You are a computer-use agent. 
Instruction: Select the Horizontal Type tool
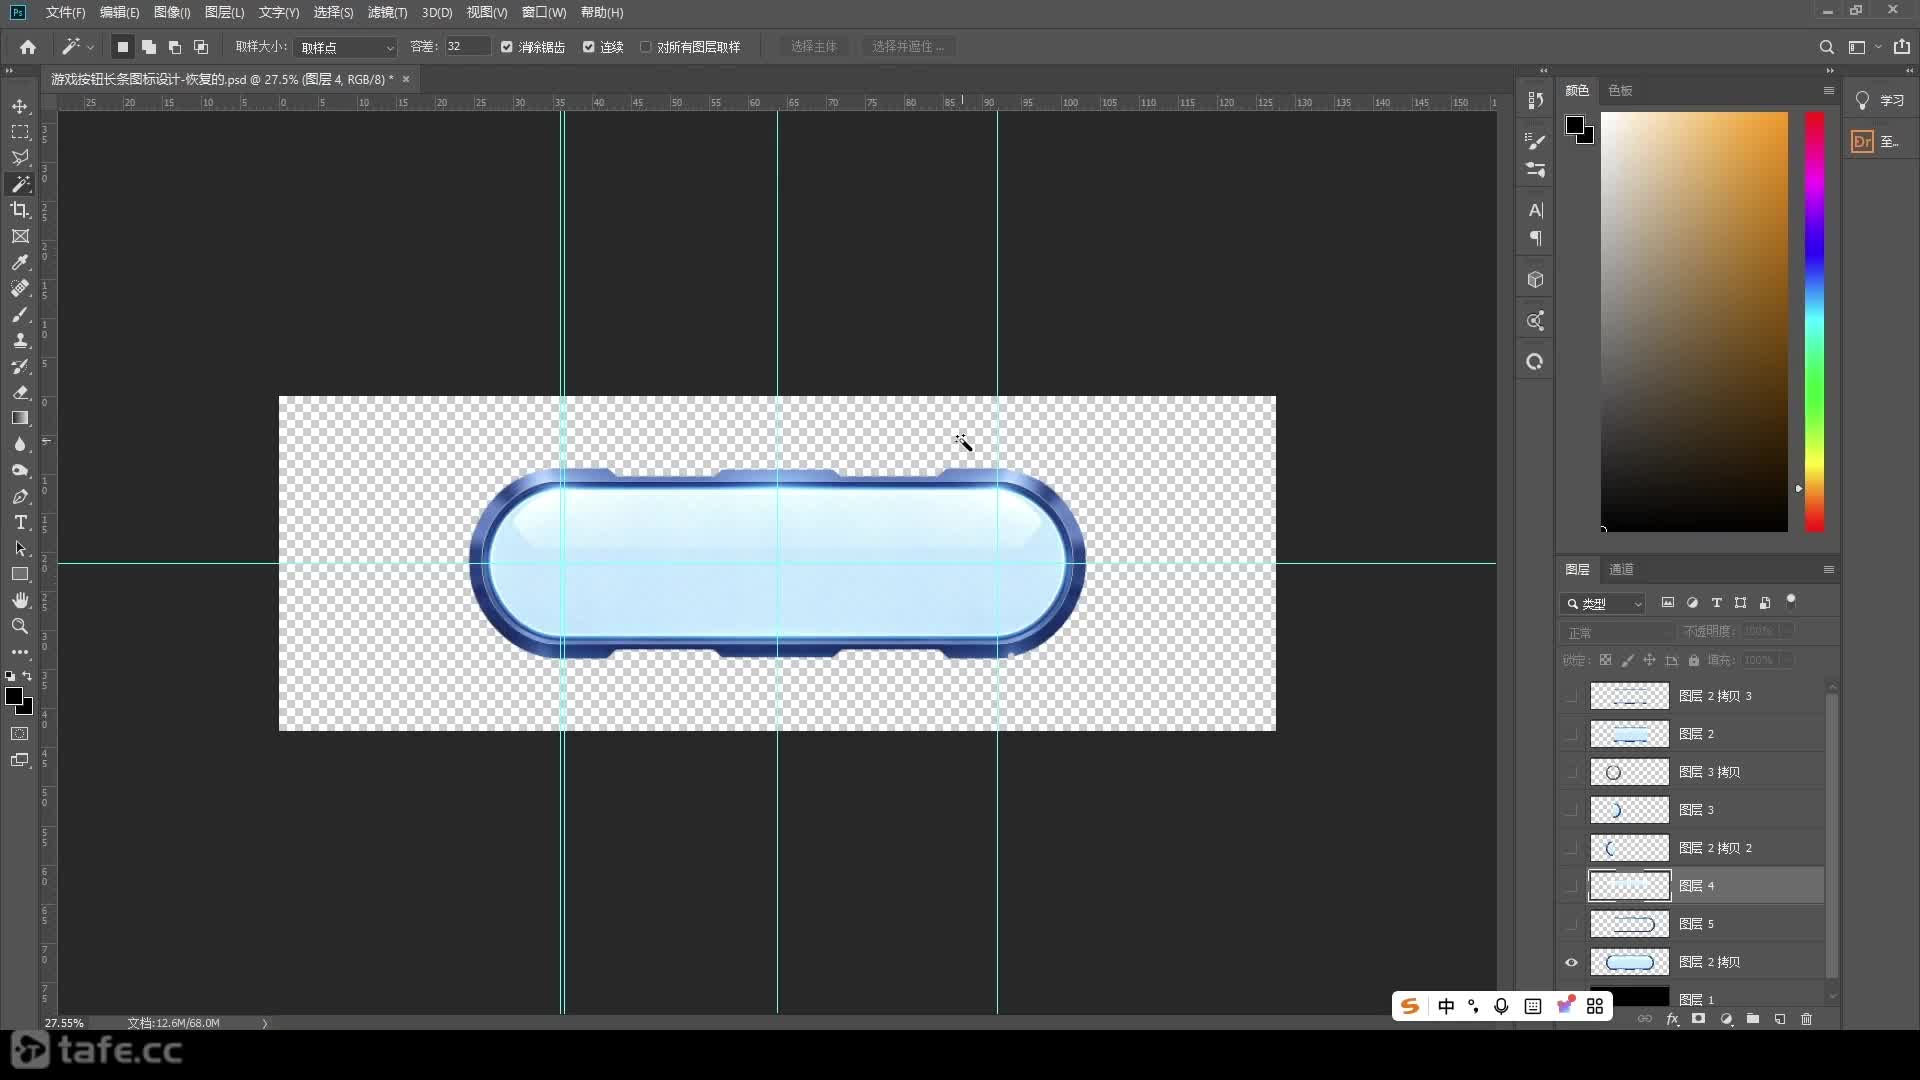[x=20, y=522]
